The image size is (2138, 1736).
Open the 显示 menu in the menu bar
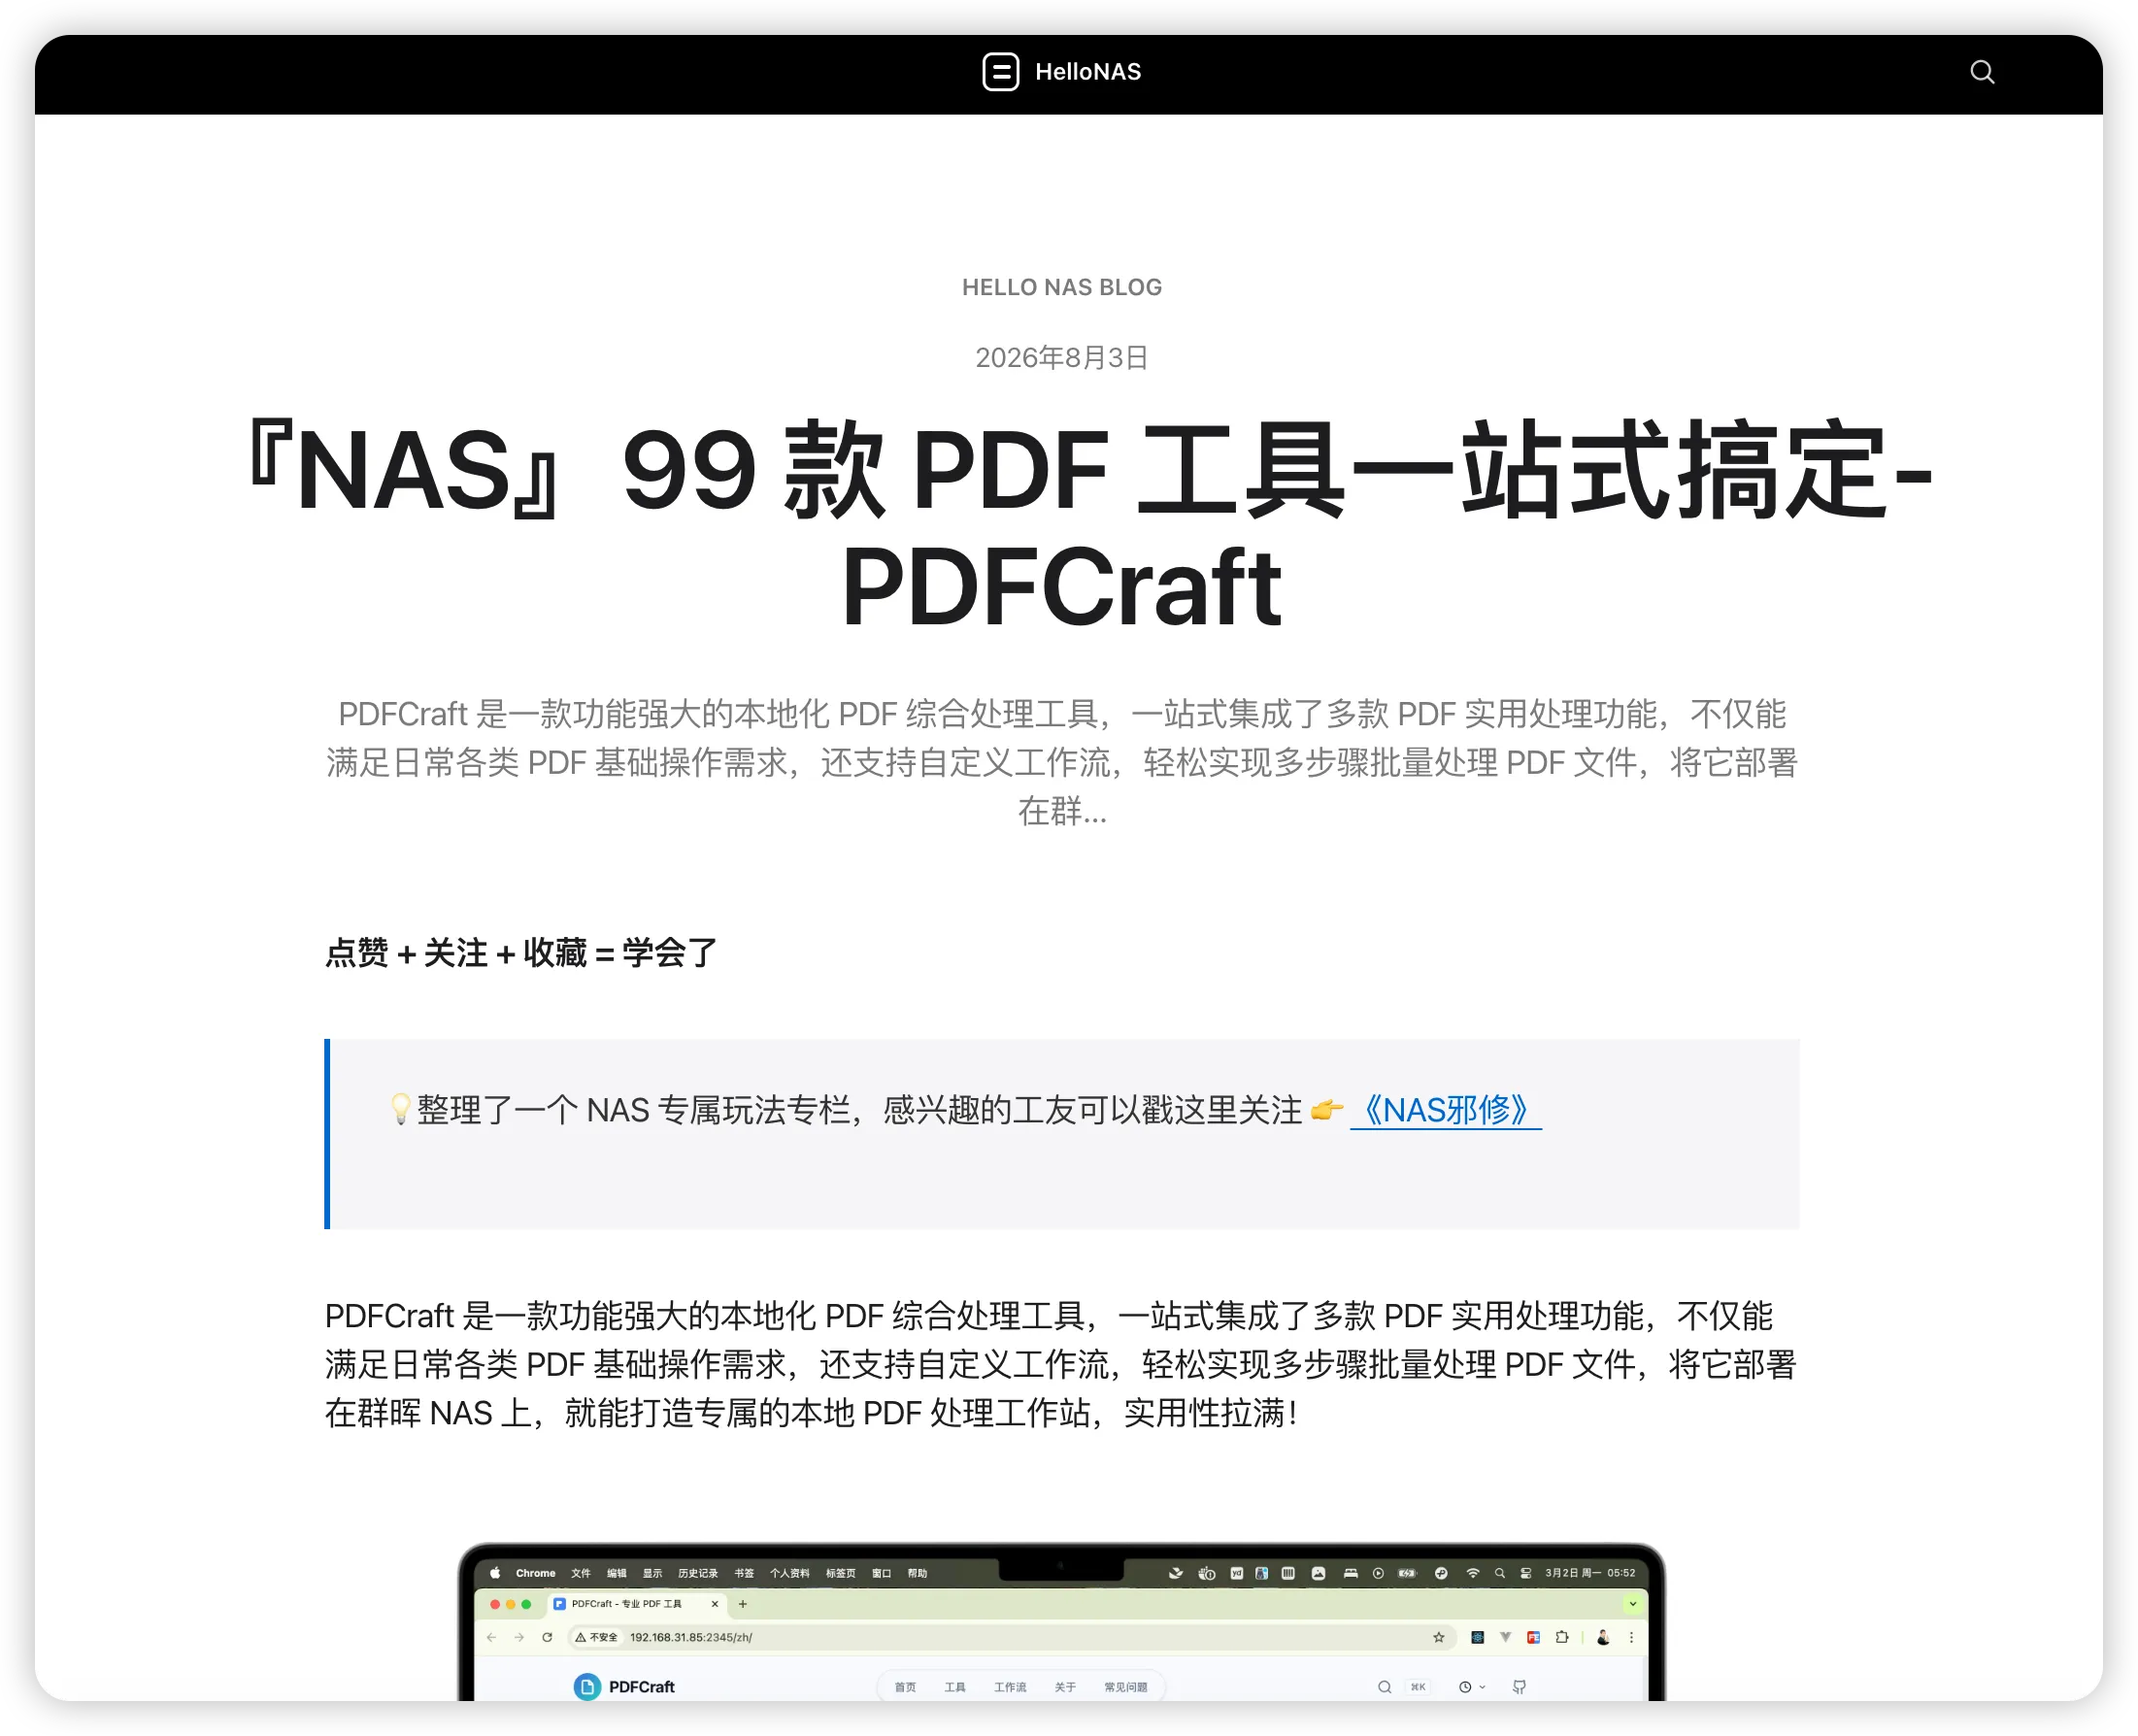tap(652, 1573)
